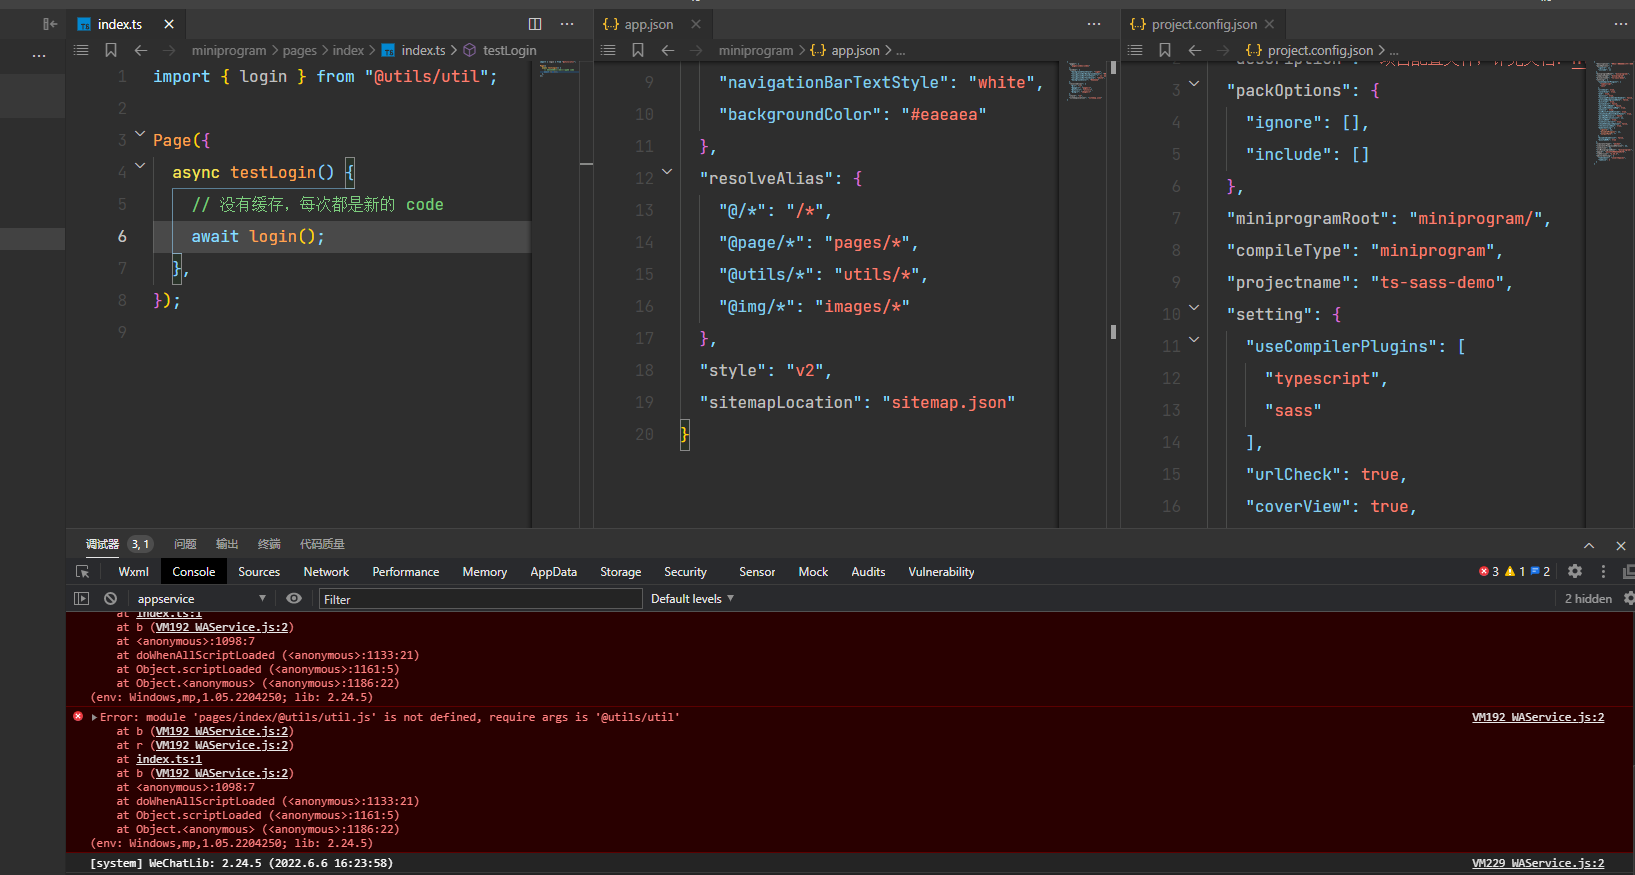Open the Sources devtools tab
The width and height of the screenshot is (1635, 875).
259,572
